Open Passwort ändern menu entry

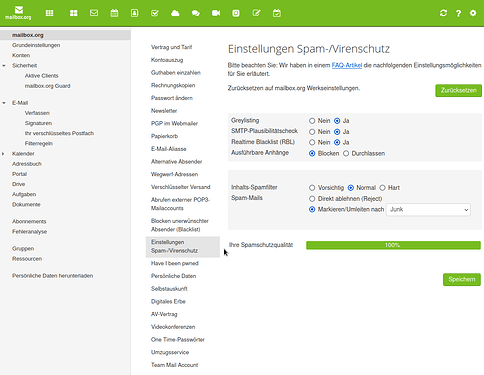(172, 98)
